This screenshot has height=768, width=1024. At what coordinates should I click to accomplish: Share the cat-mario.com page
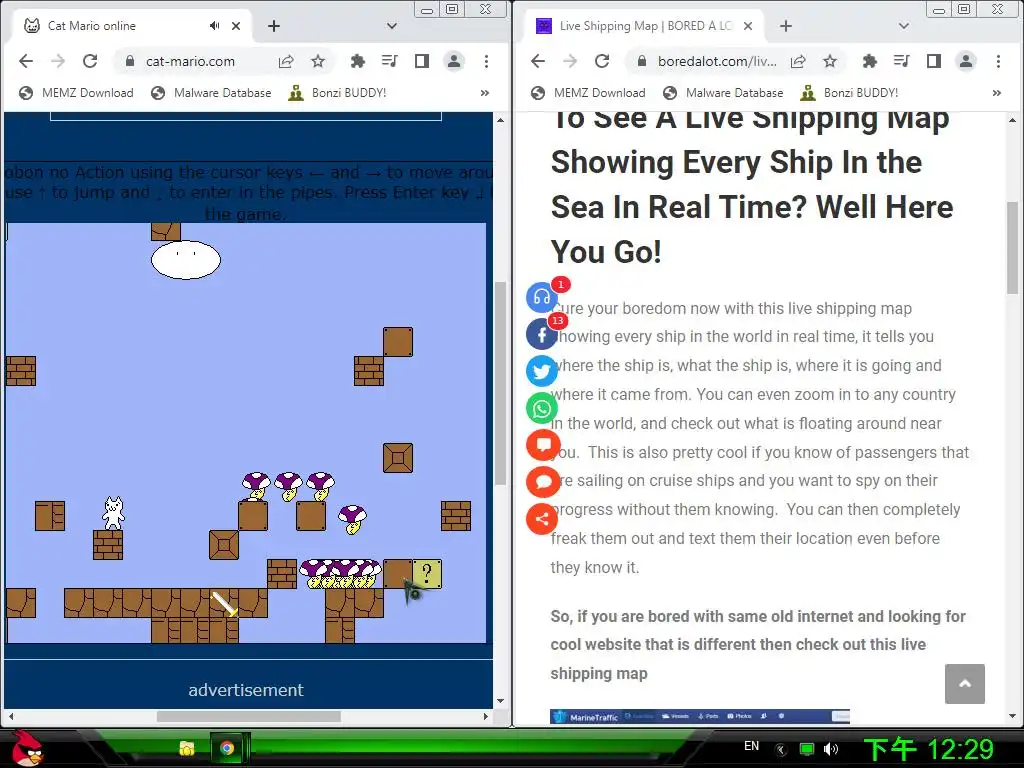pos(286,61)
